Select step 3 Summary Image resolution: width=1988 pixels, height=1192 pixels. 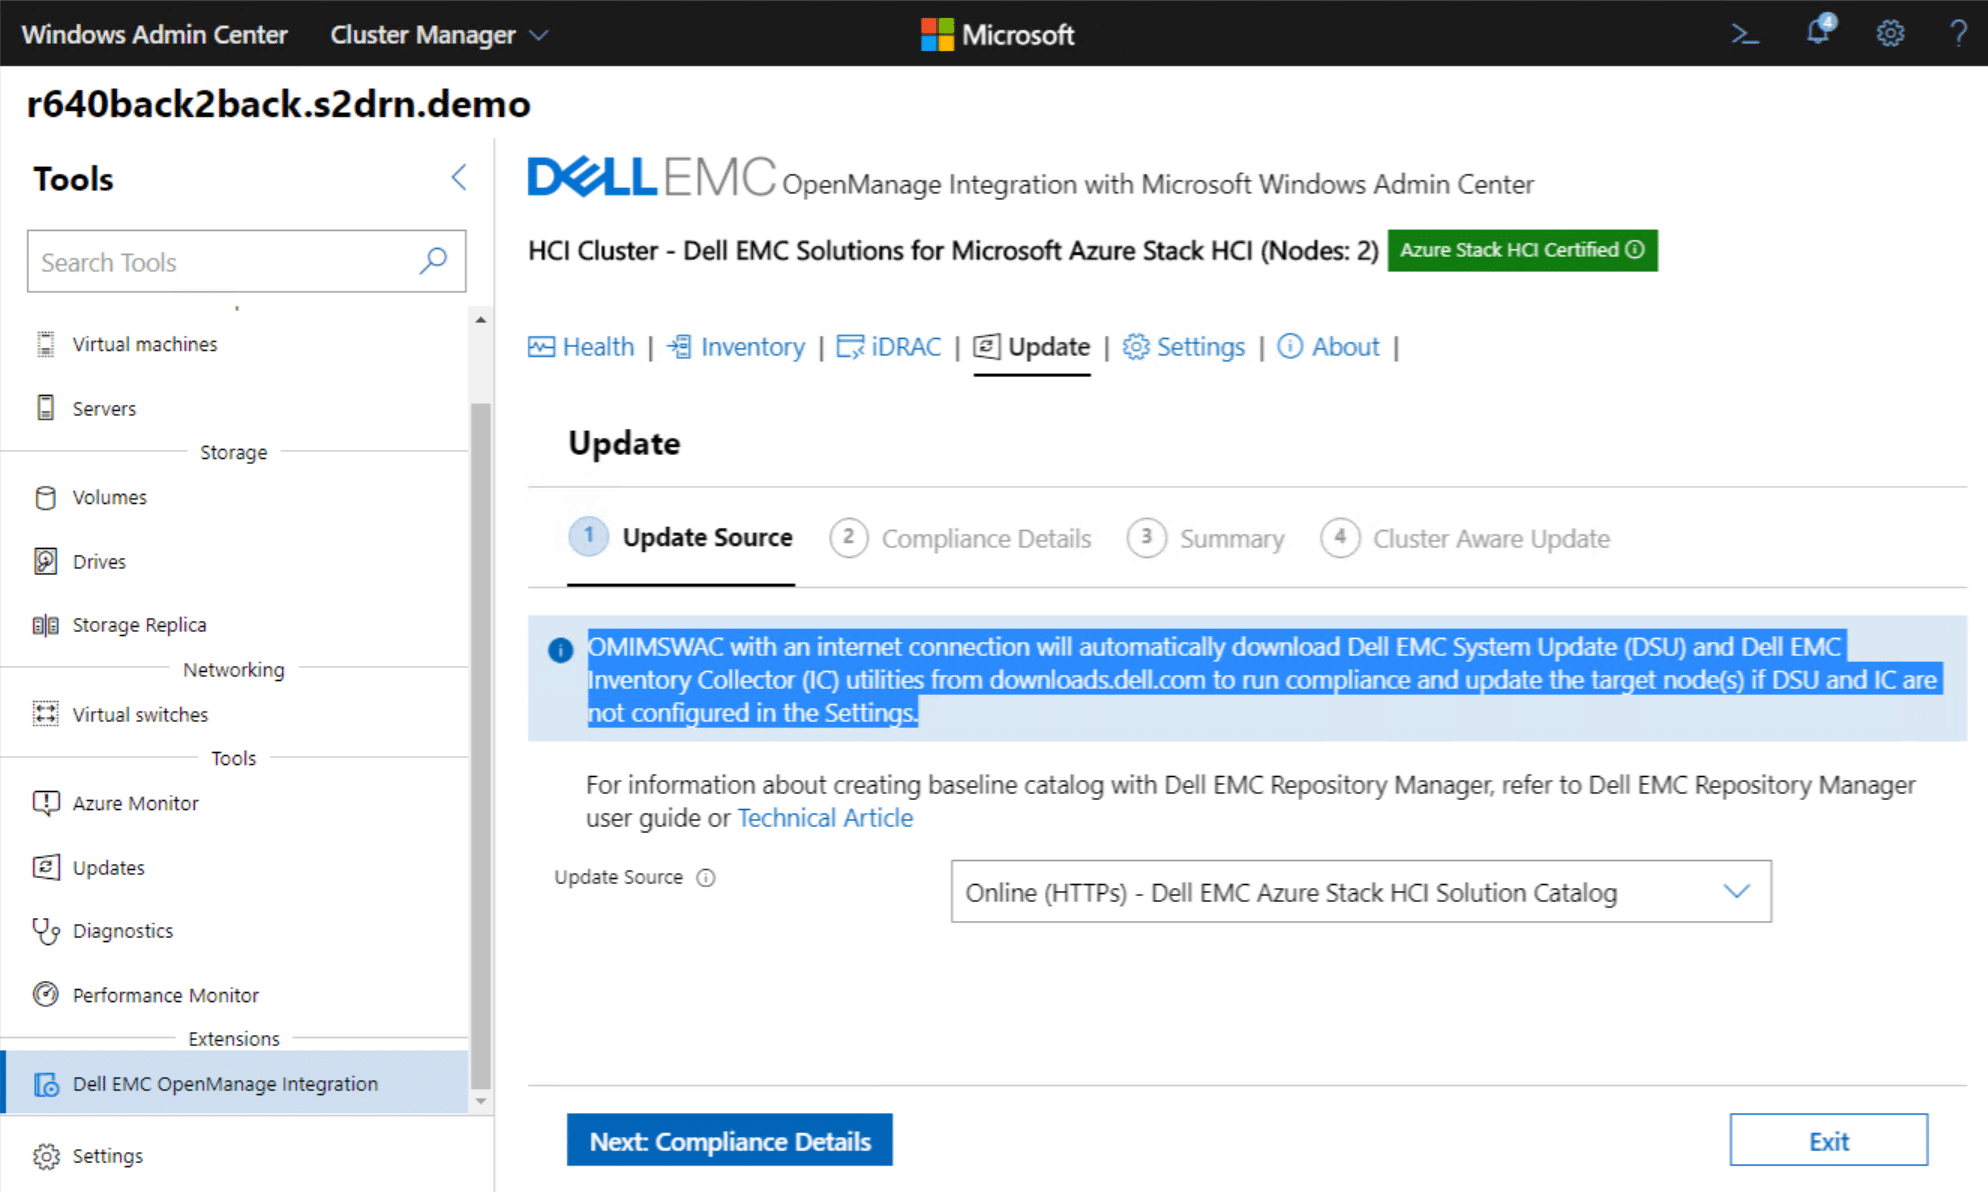(1206, 538)
